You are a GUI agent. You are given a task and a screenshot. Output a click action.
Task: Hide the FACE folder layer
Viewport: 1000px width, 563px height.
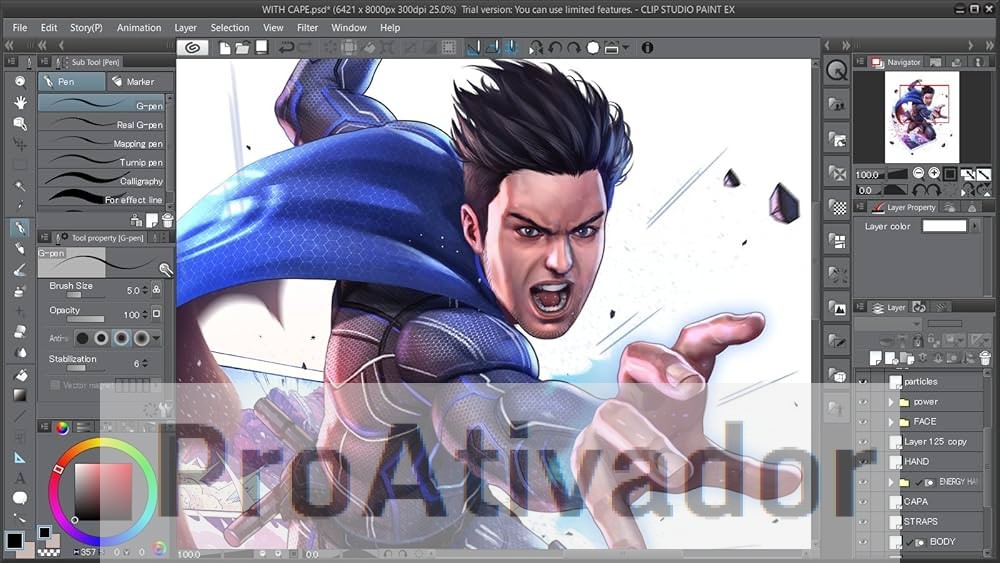click(x=863, y=421)
